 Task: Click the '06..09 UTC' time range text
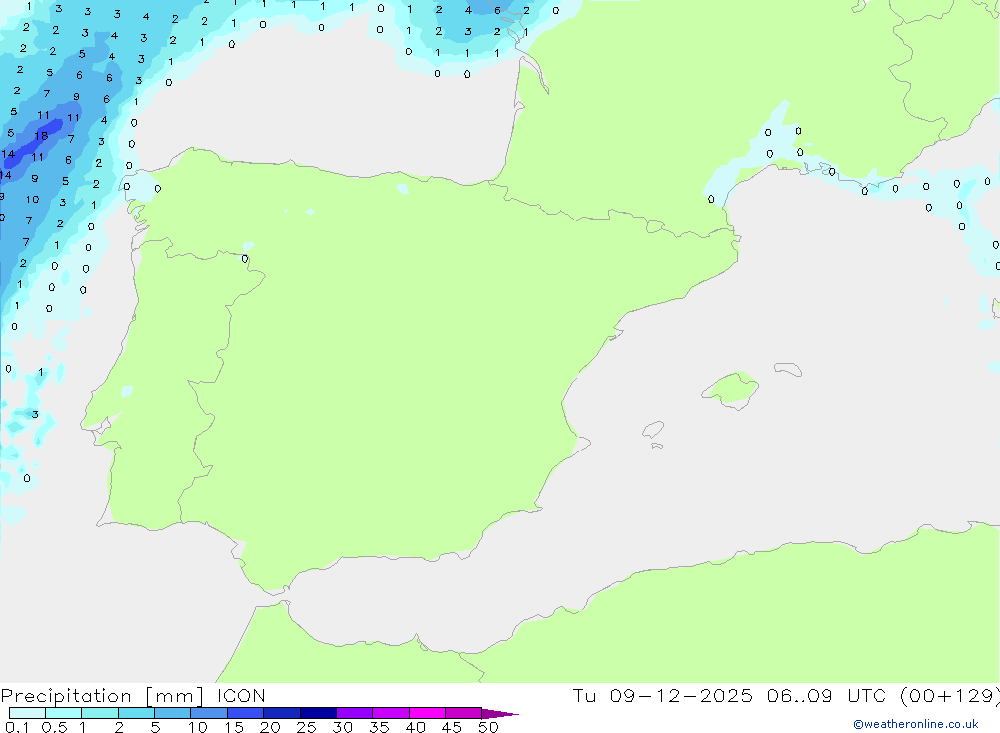coord(827,695)
